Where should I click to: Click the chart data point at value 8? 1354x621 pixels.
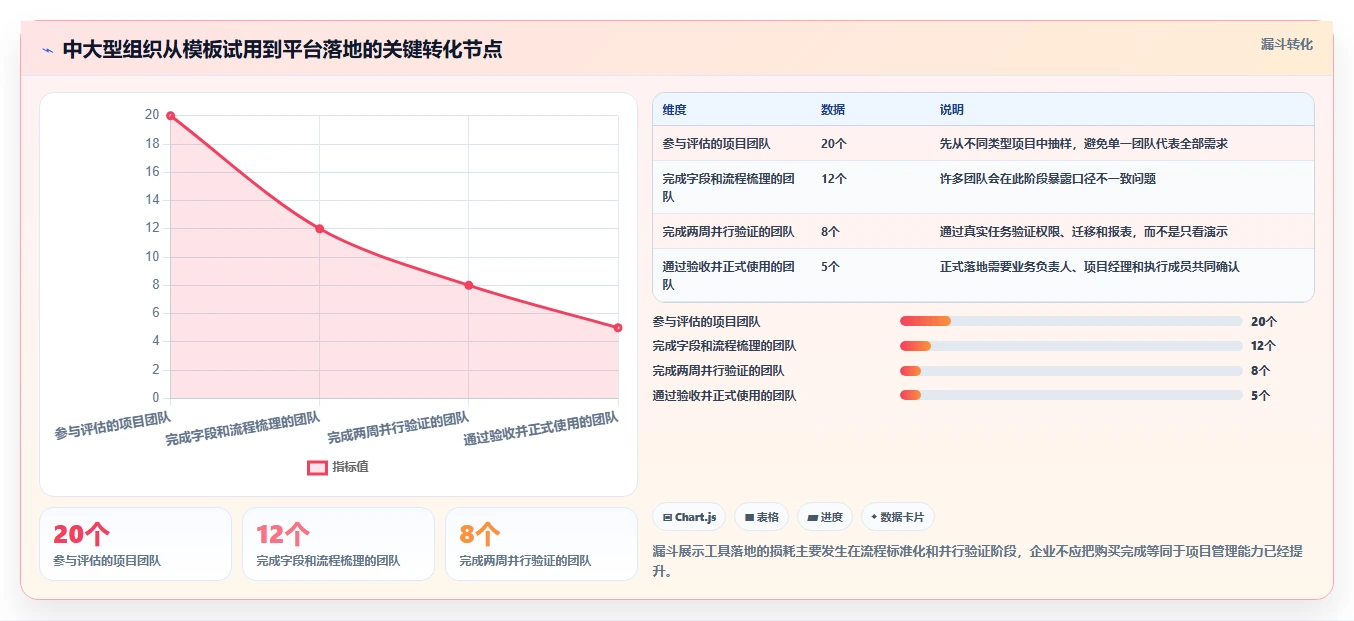click(469, 285)
